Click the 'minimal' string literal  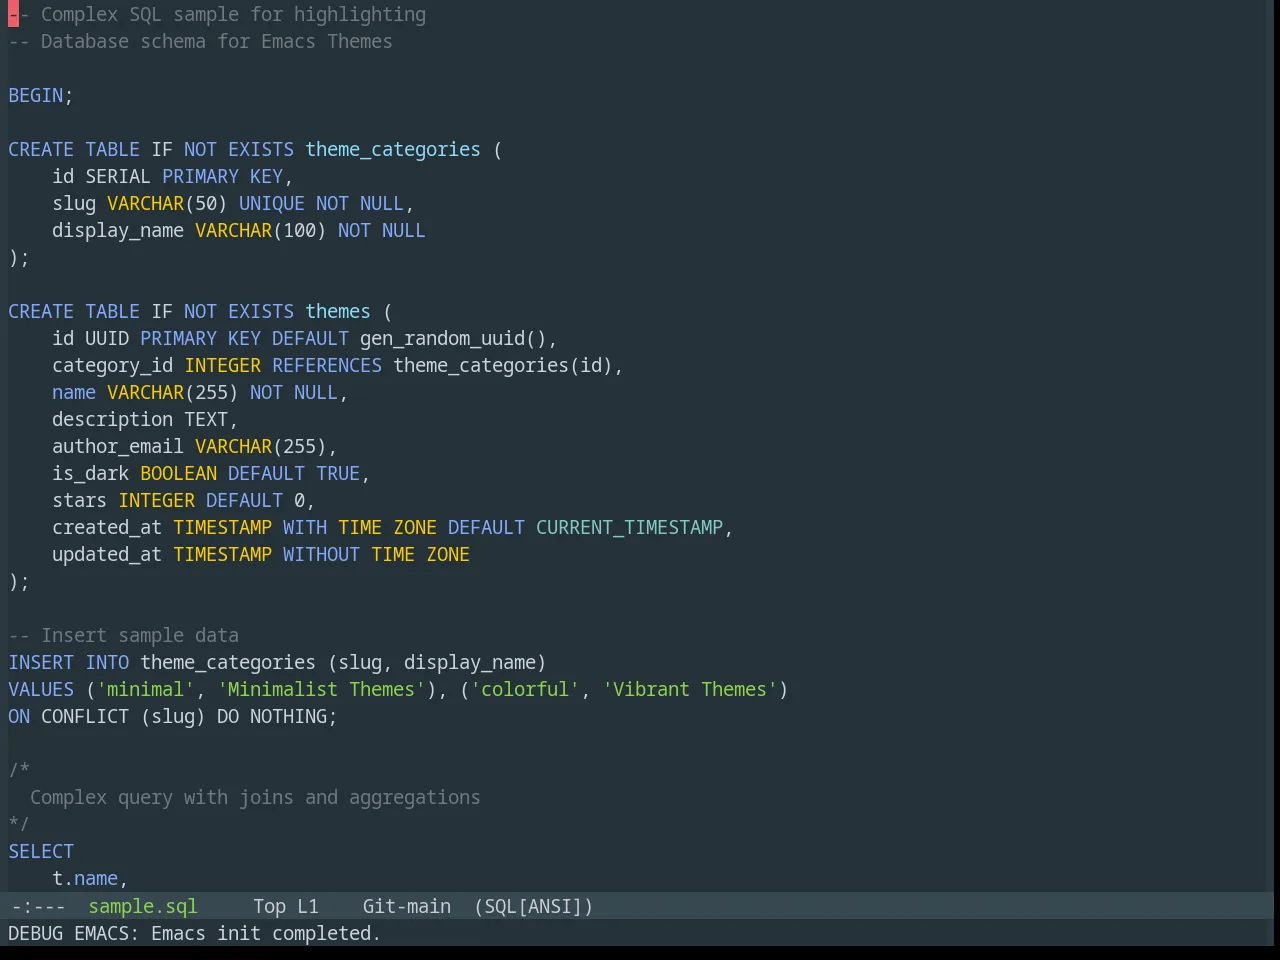[146, 689]
